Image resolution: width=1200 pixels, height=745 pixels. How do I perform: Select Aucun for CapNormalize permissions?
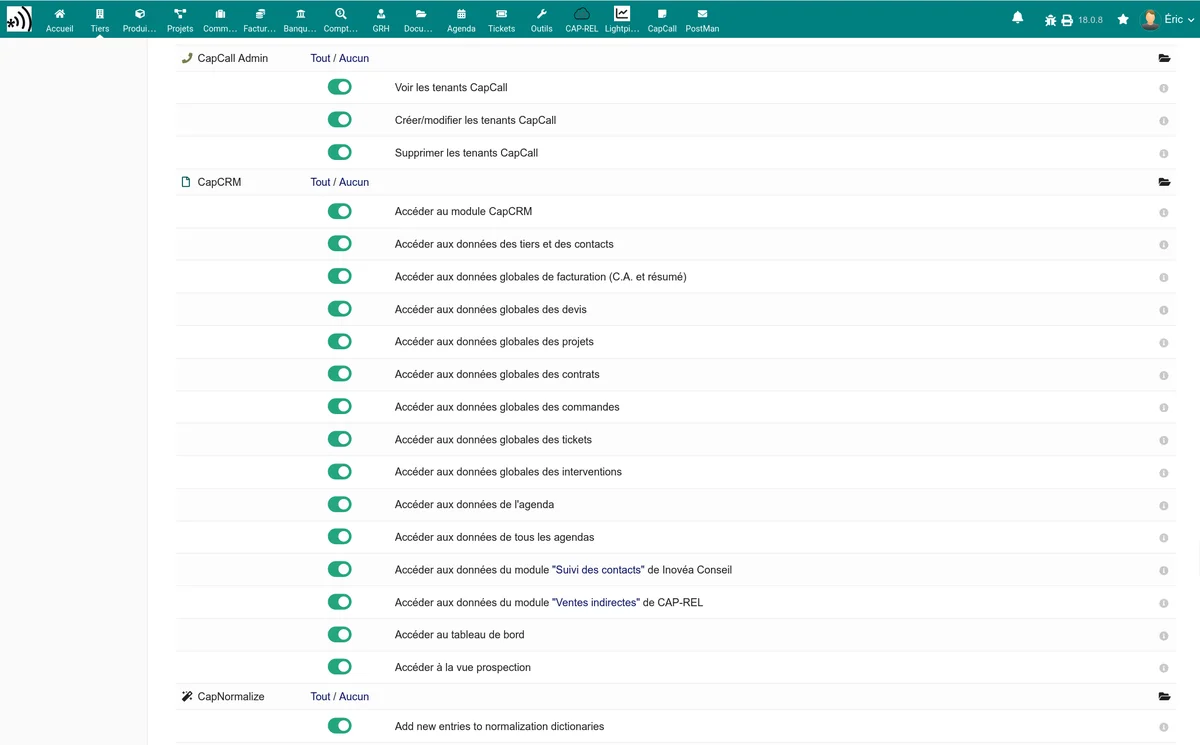point(354,696)
